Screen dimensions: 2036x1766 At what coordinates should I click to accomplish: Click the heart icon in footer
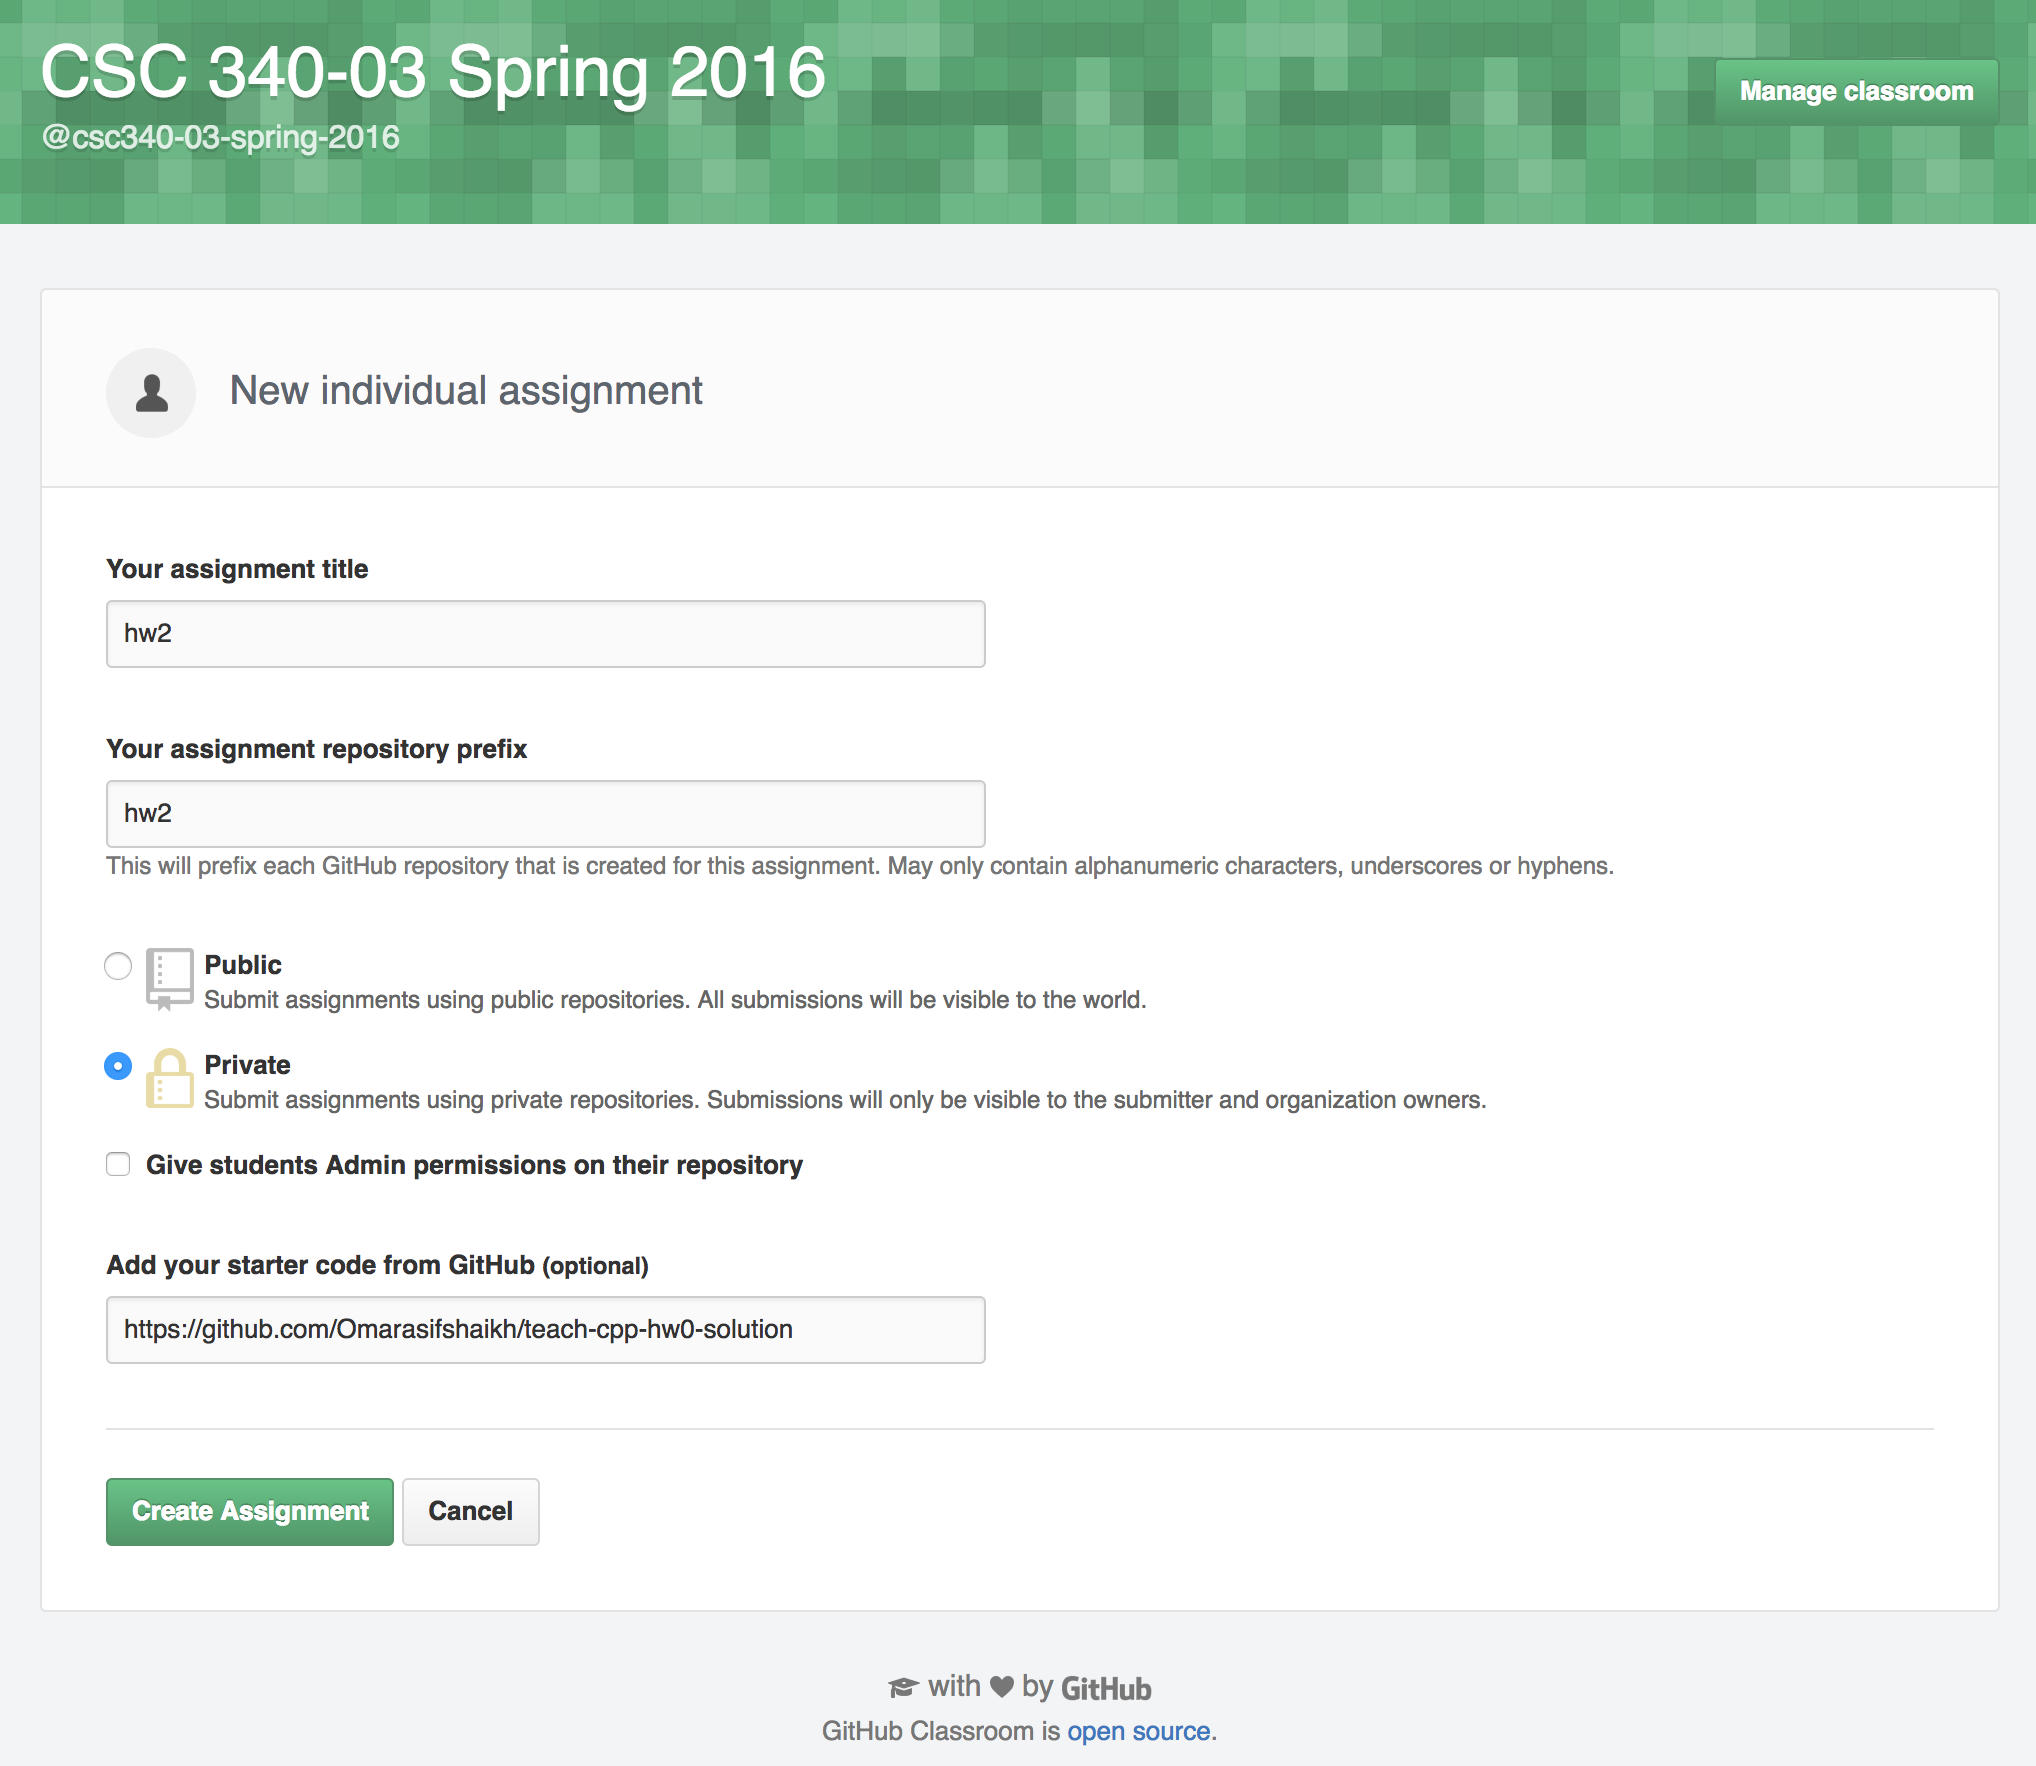click(x=1001, y=1687)
